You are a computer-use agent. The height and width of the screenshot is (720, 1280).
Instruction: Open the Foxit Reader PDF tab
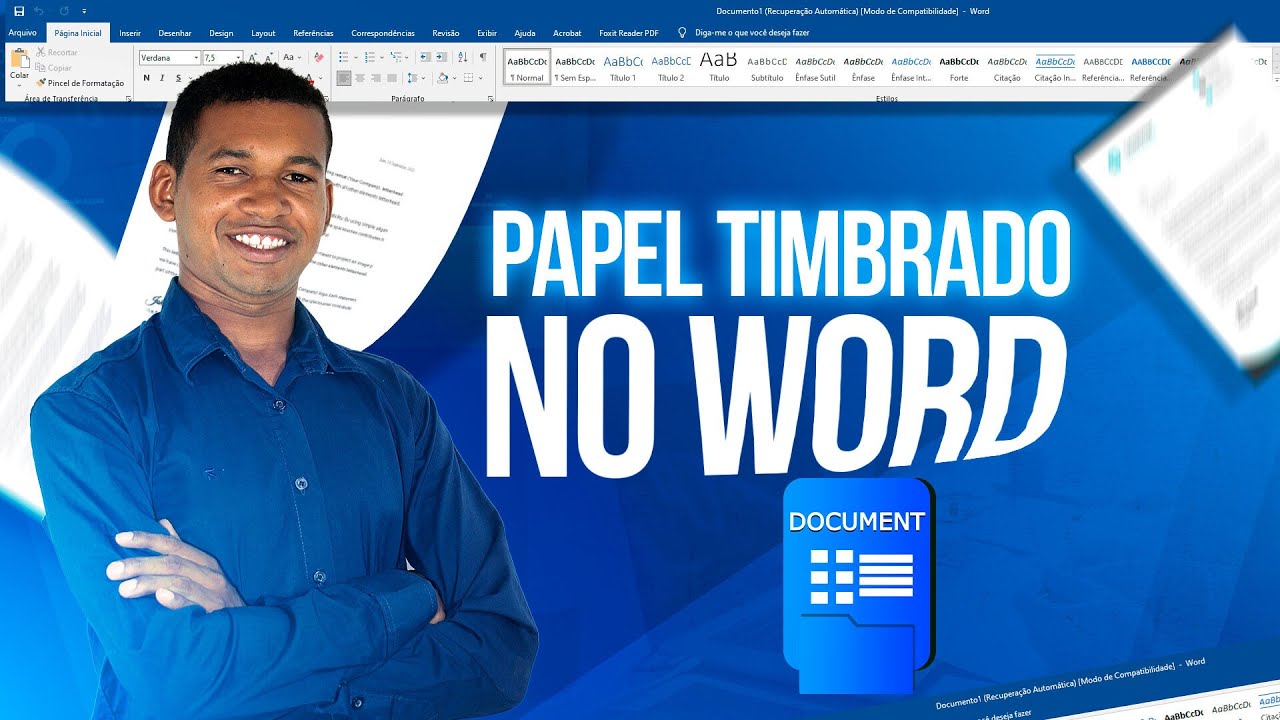click(x=629, y=33)
